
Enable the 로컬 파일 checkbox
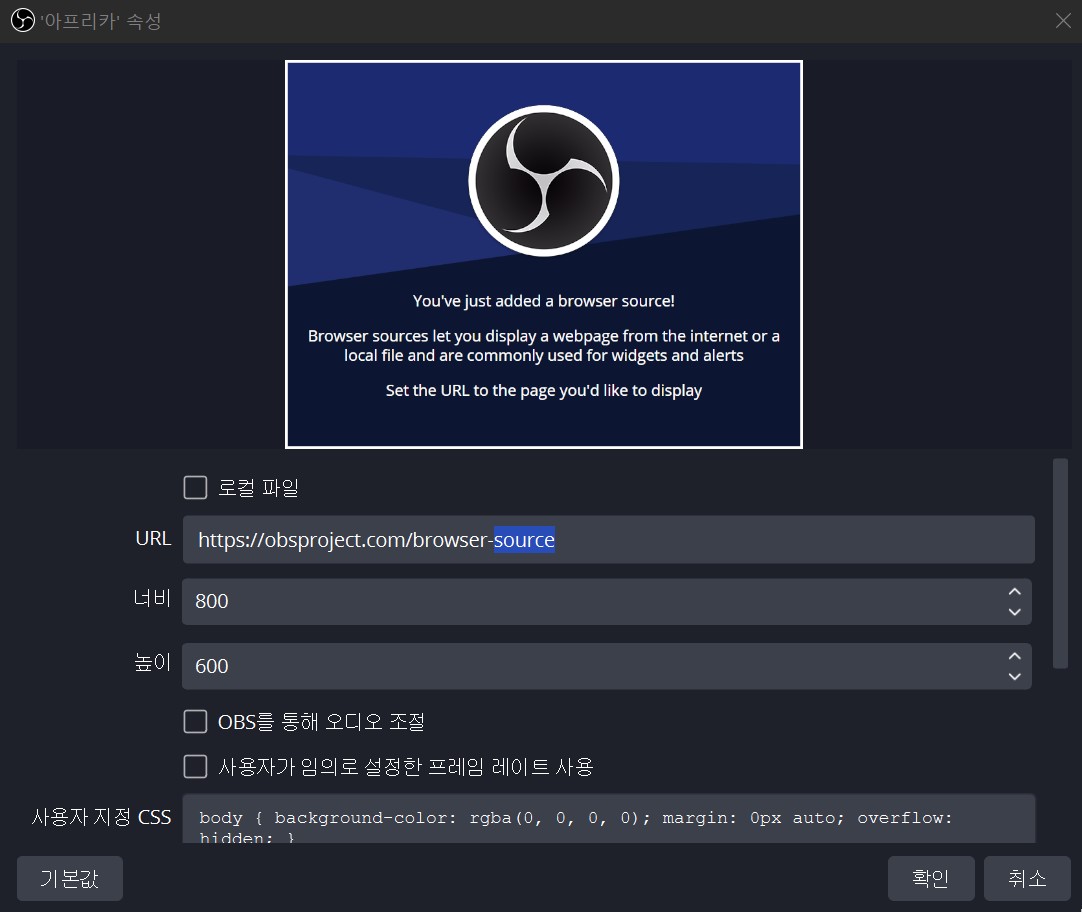[195, 487]
